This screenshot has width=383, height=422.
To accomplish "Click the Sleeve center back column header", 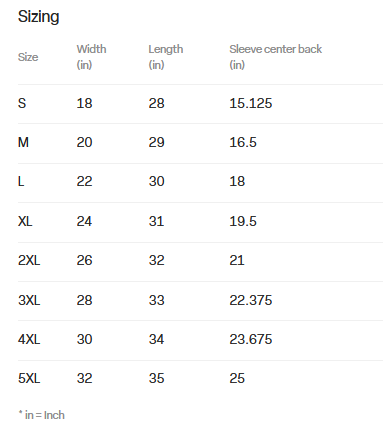I will [x=275, y=57].
